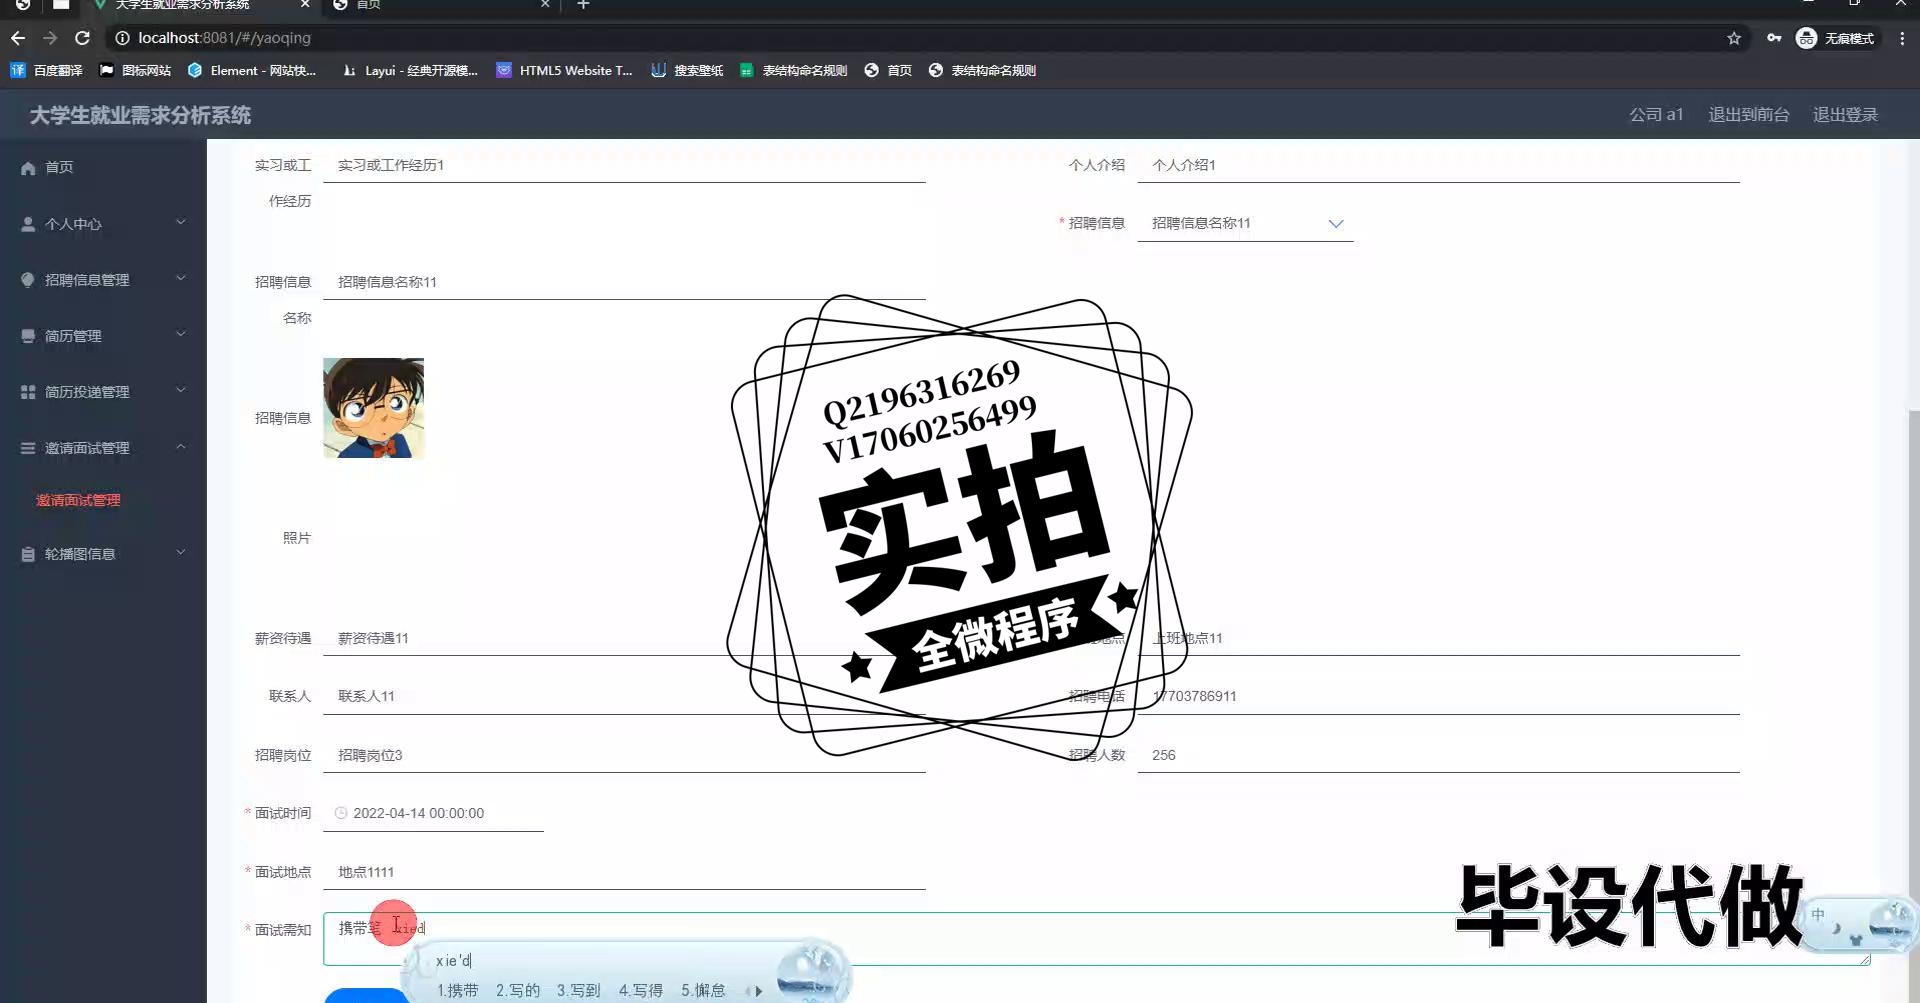Choose IME candidate 2.写的

pos(518,990)
